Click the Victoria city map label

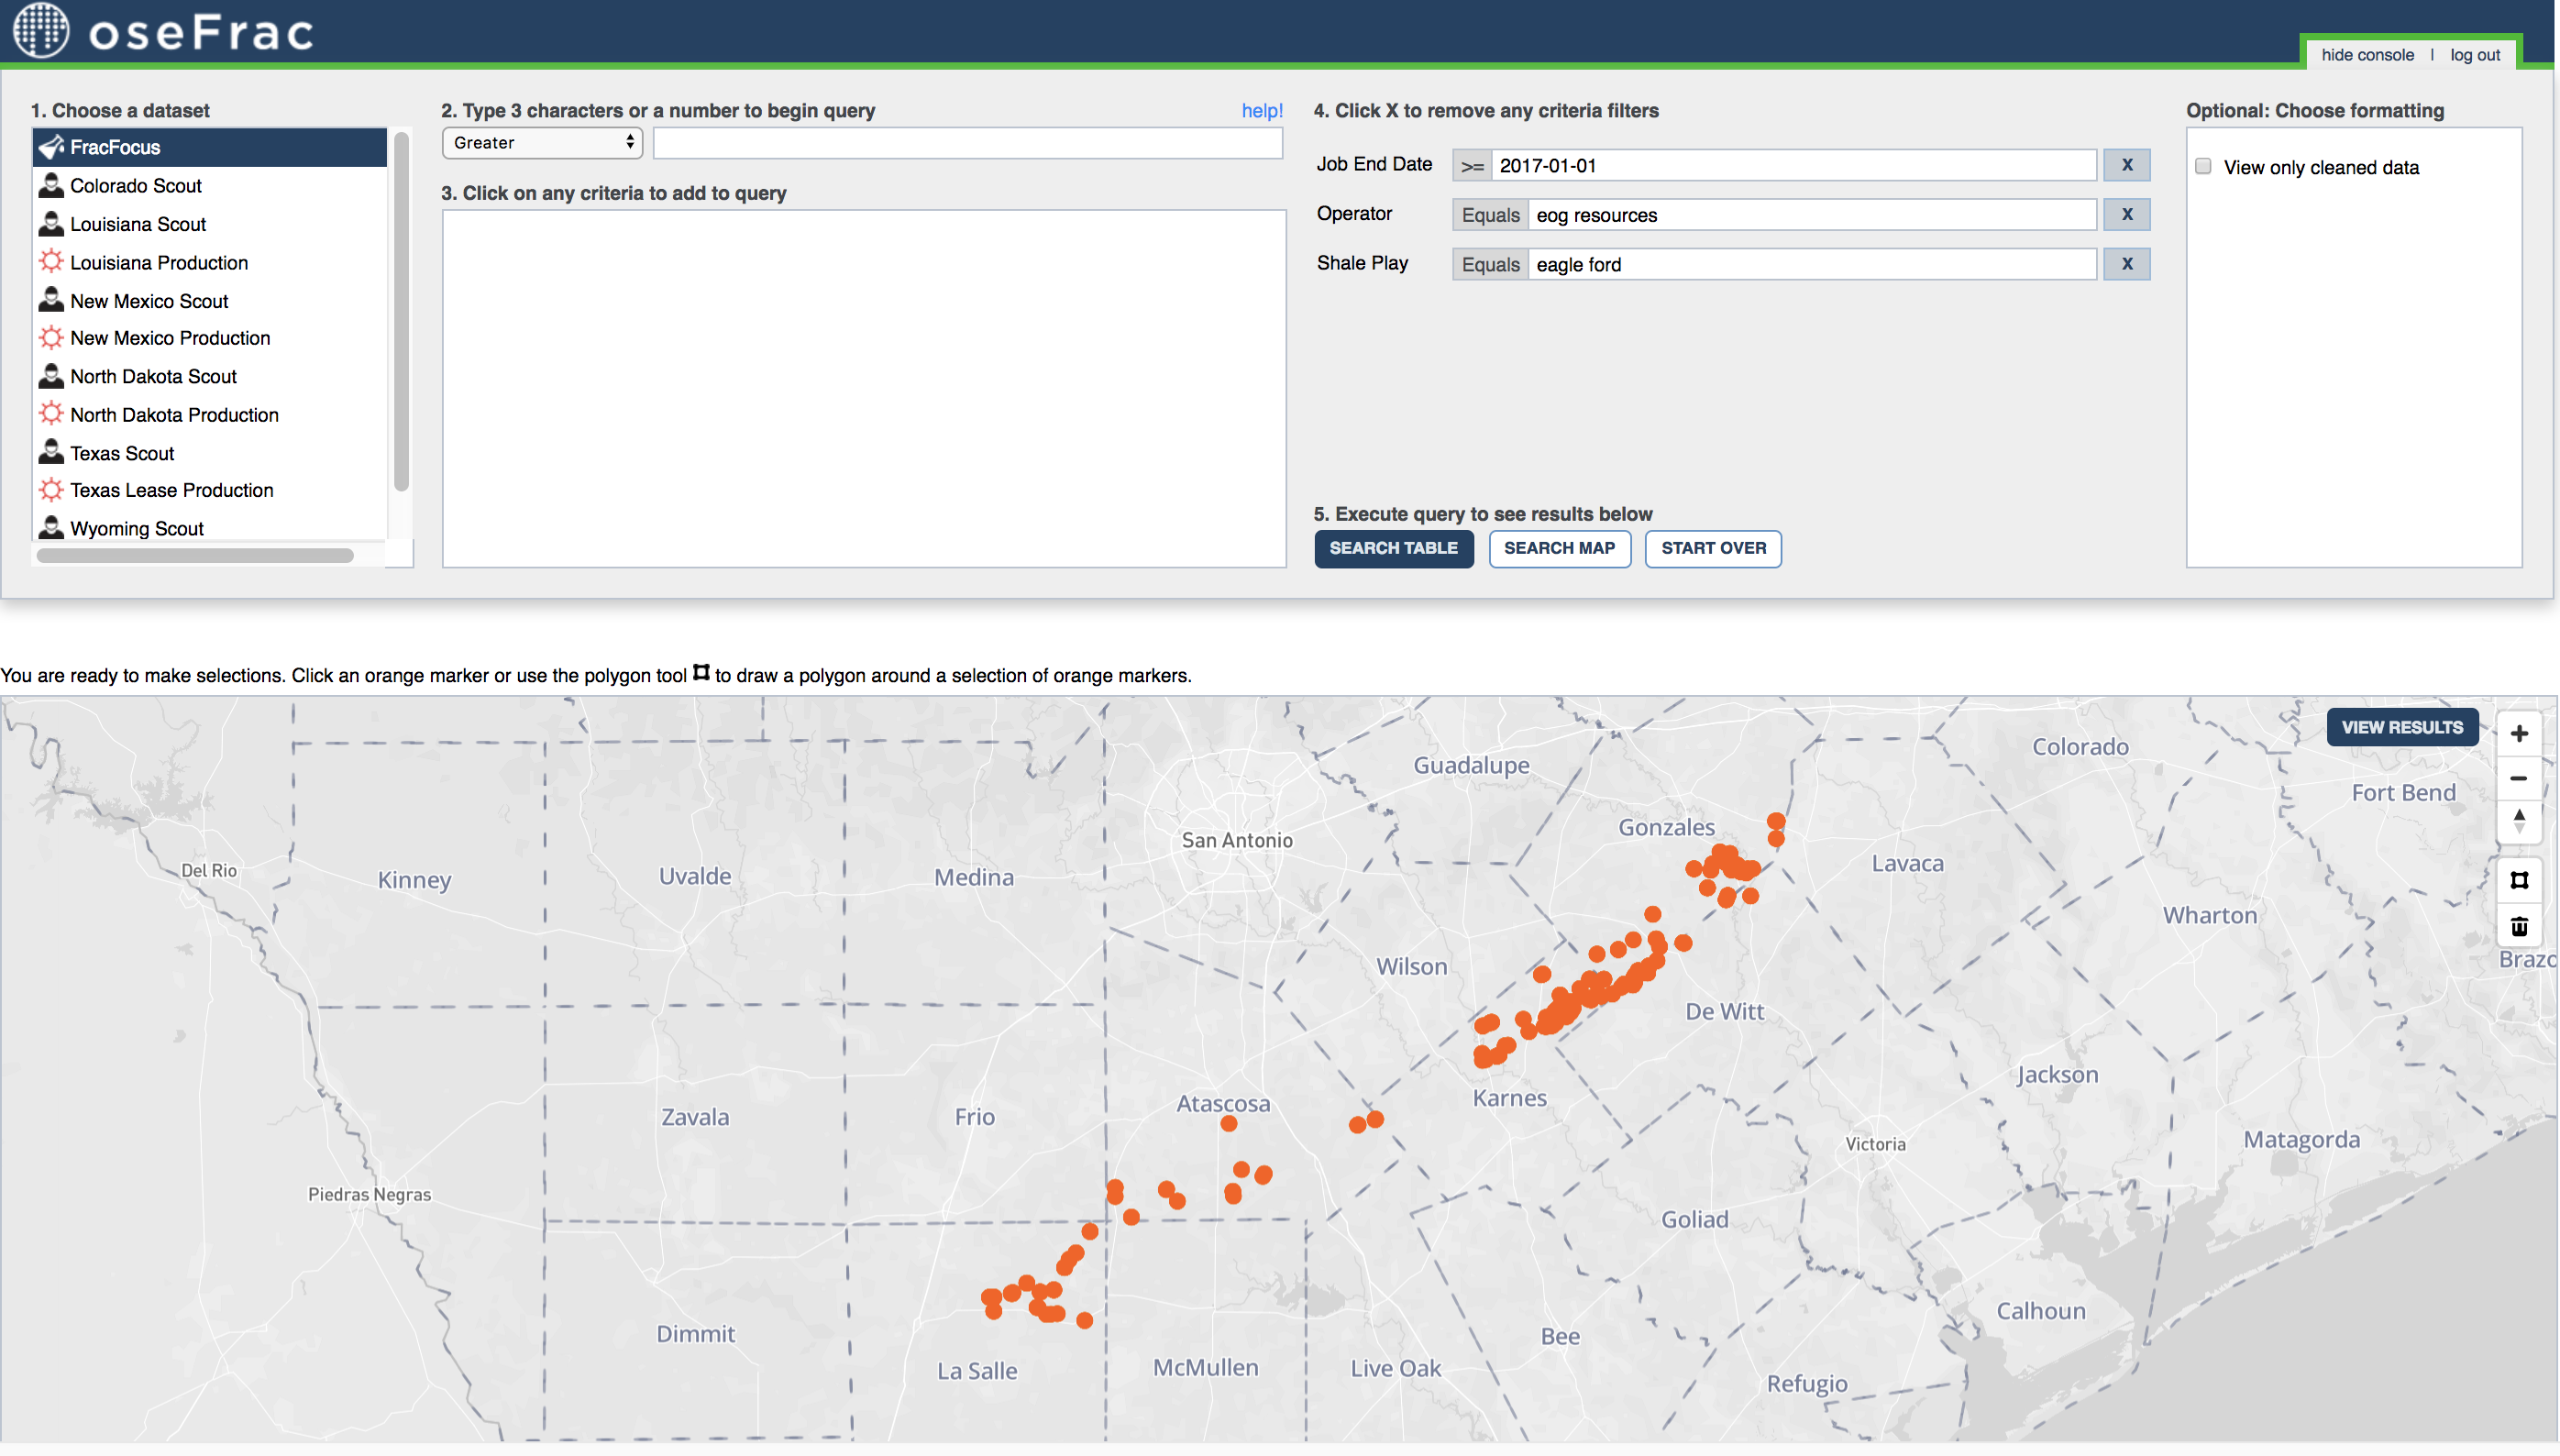[x=1875, y=1143]
